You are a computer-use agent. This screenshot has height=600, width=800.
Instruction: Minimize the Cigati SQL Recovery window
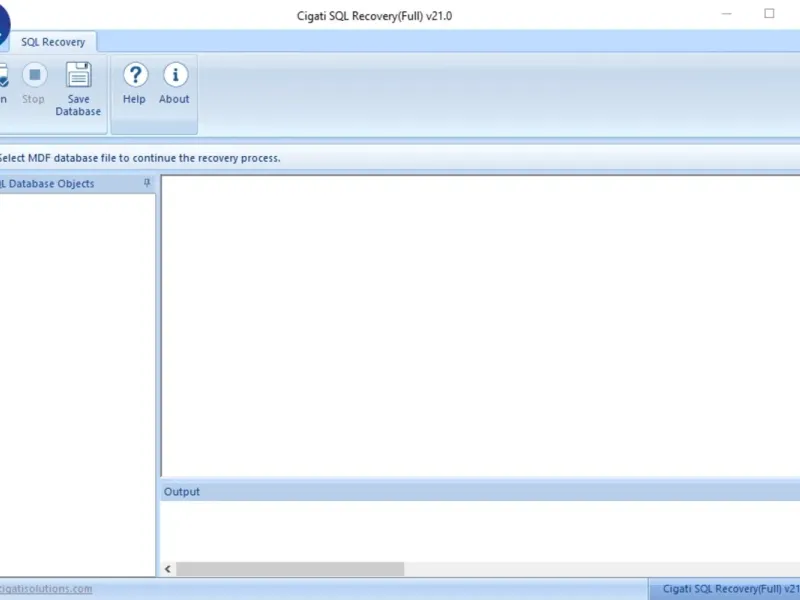coord(727,14)
